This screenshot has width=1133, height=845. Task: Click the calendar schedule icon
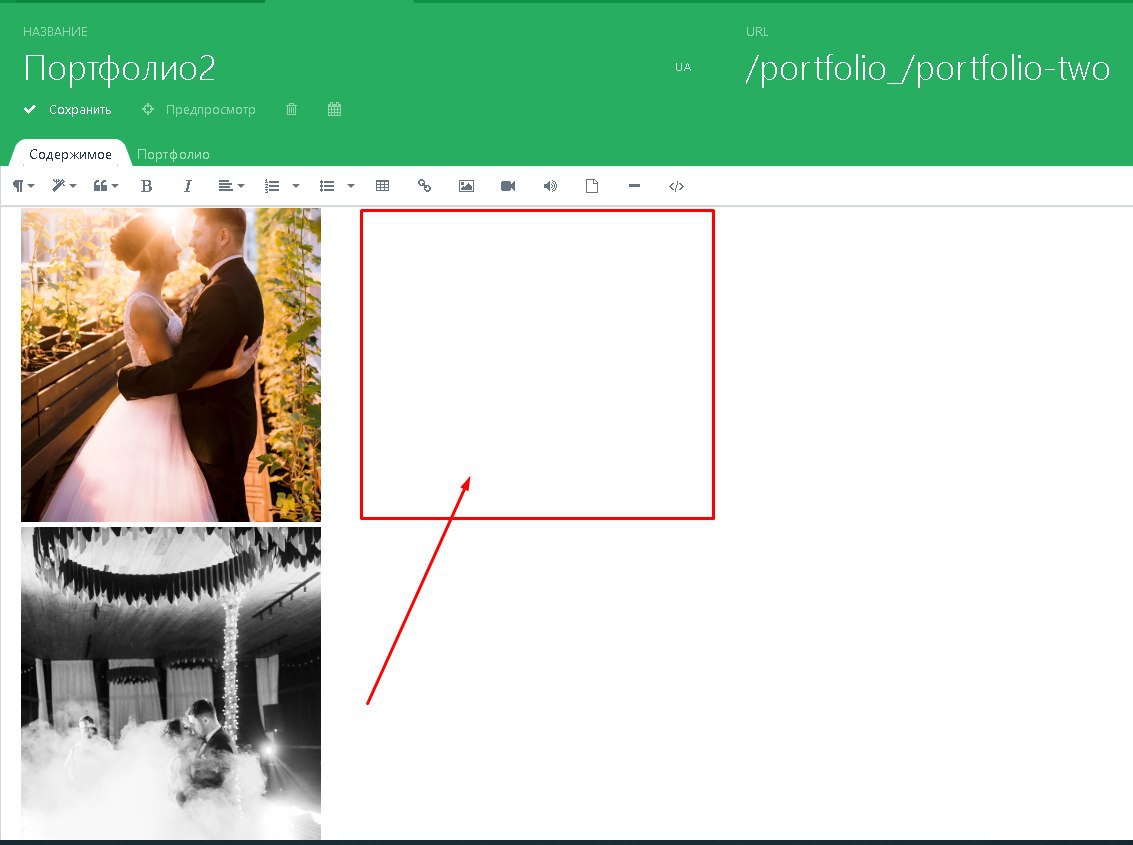tap(335, 109)
